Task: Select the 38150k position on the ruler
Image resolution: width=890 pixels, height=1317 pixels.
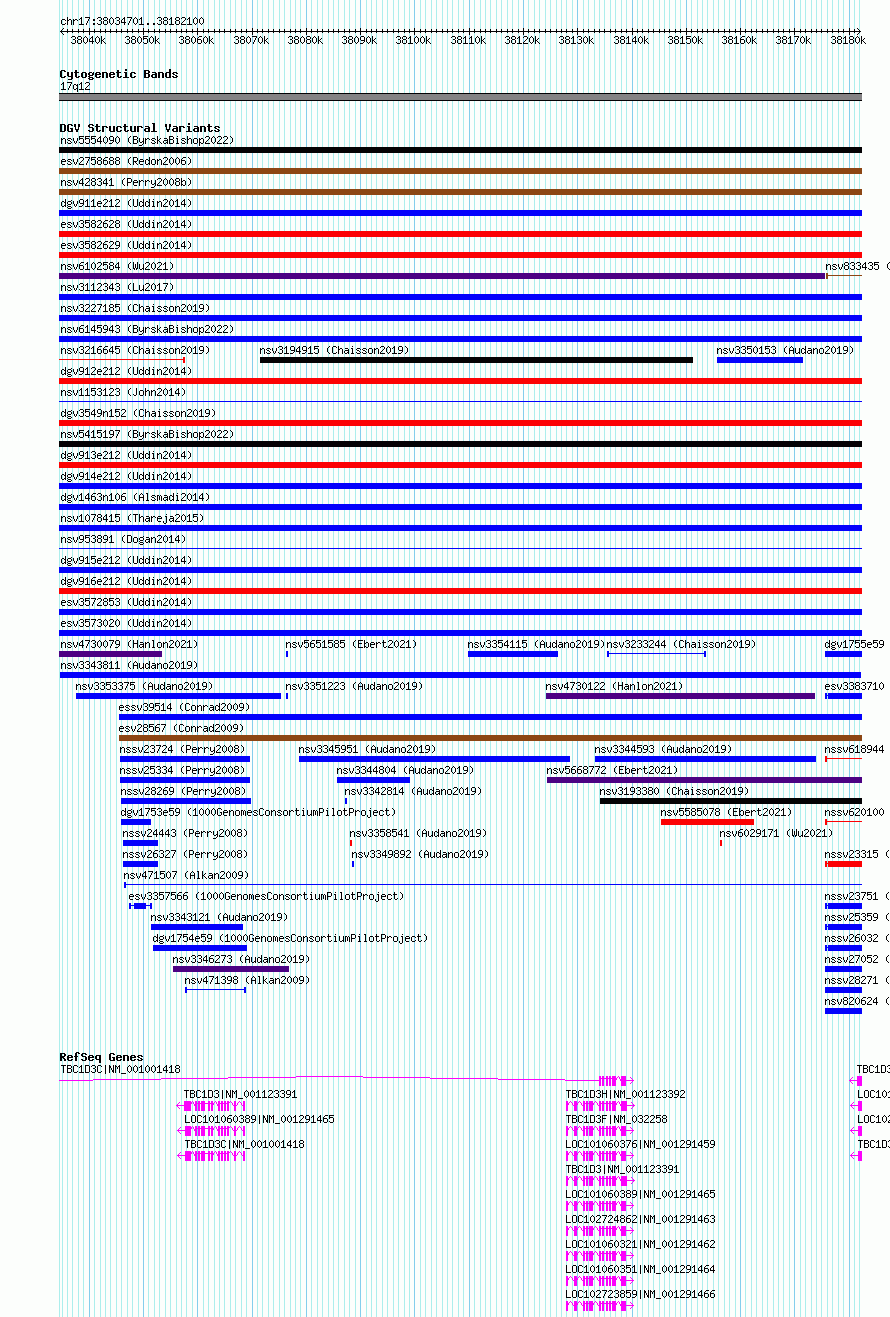Action: (685, 41)
